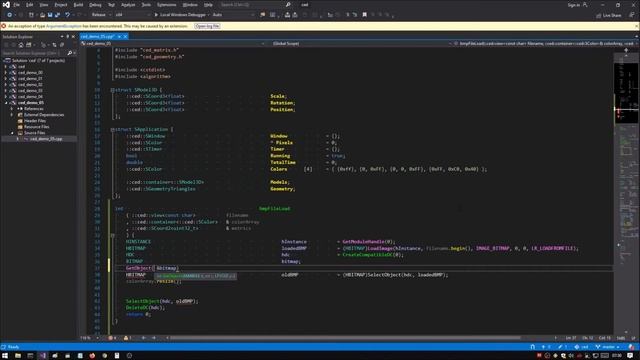
Task: Collapse the Source Files folder
Action: tap(11, 133)
